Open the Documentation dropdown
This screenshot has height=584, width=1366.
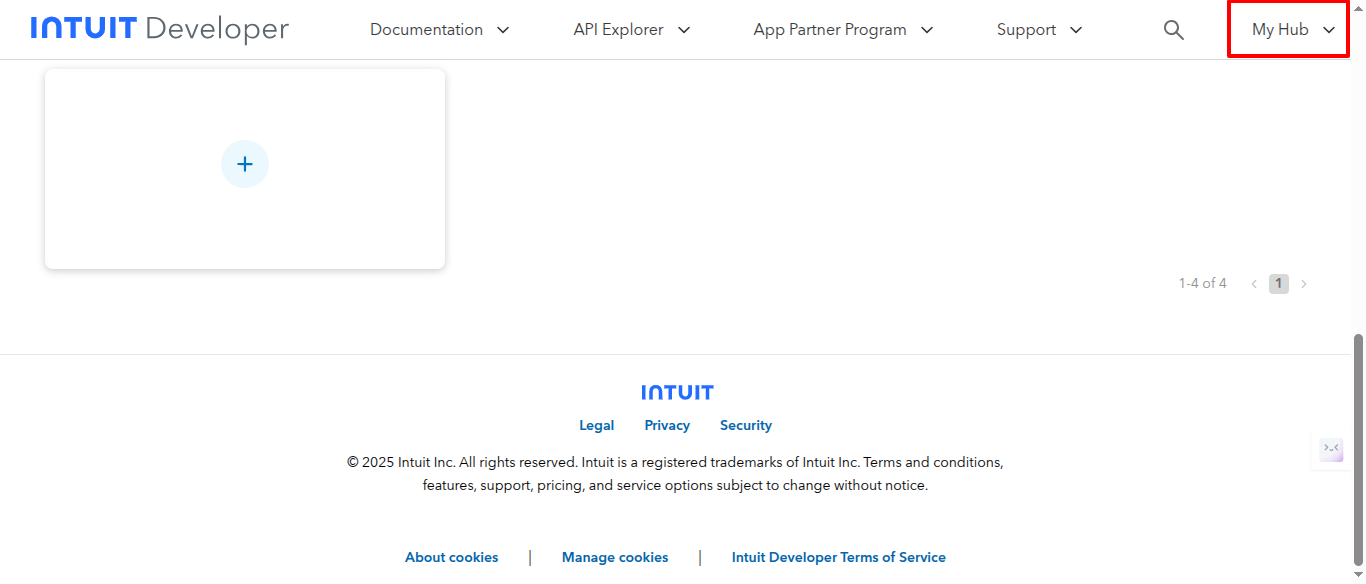coord(439,29)
